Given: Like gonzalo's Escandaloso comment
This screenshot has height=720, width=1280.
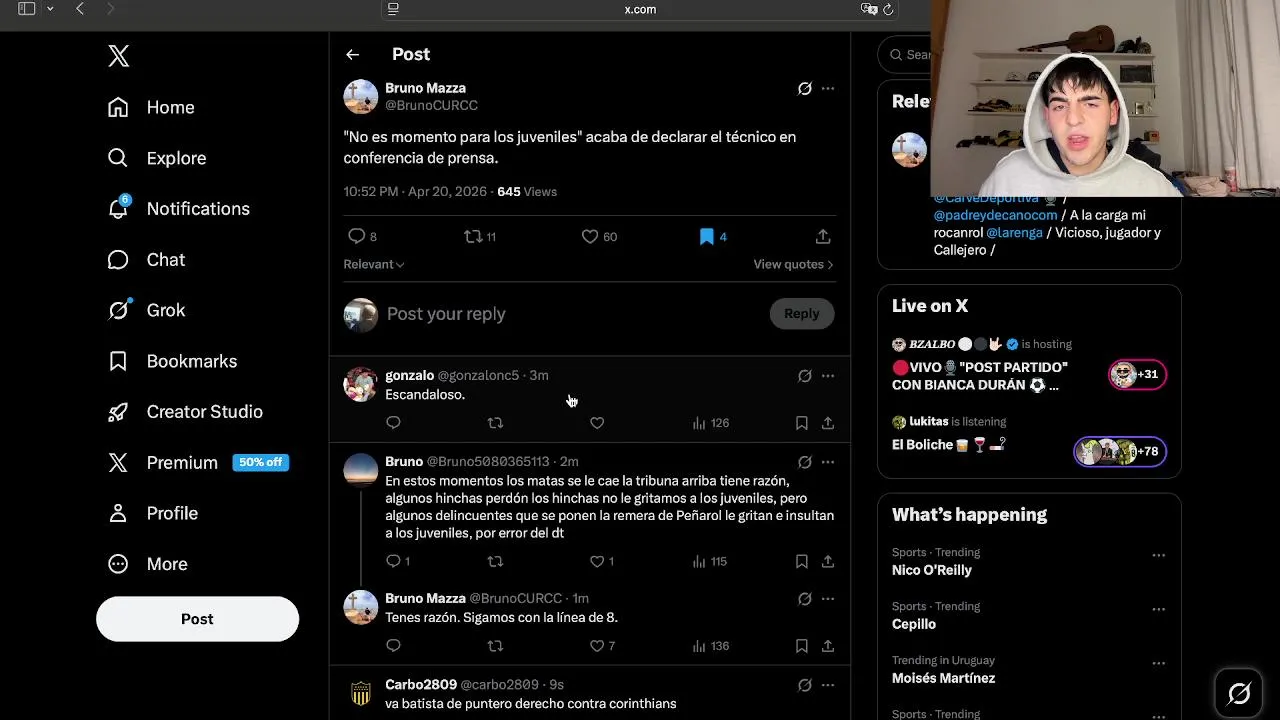Looking at the screenshot, I should pyautogui.click(x=597, y=423).
